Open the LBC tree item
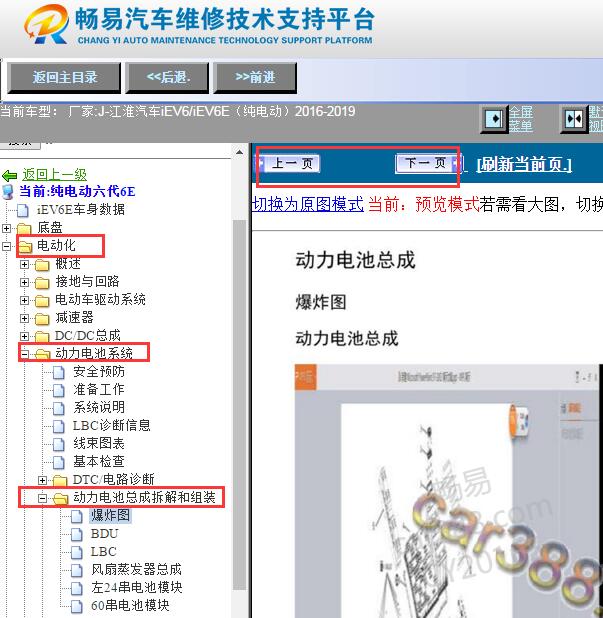 (x=104, y=552)
